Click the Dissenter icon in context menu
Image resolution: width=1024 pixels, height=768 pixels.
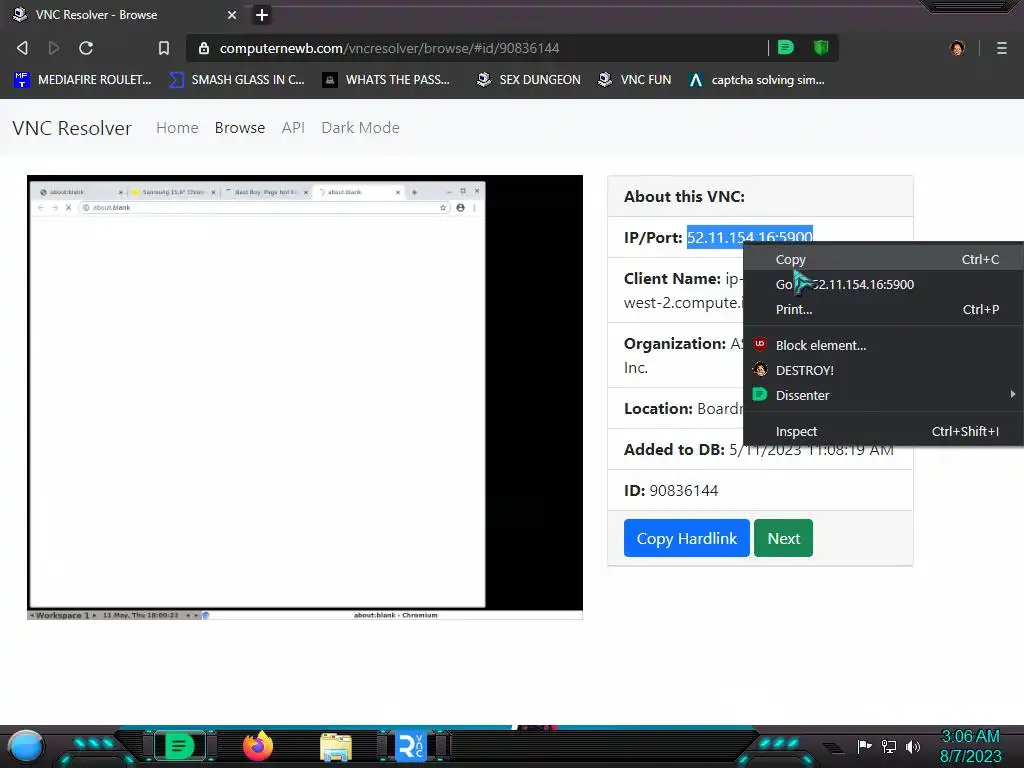click(x=760, y=394)
